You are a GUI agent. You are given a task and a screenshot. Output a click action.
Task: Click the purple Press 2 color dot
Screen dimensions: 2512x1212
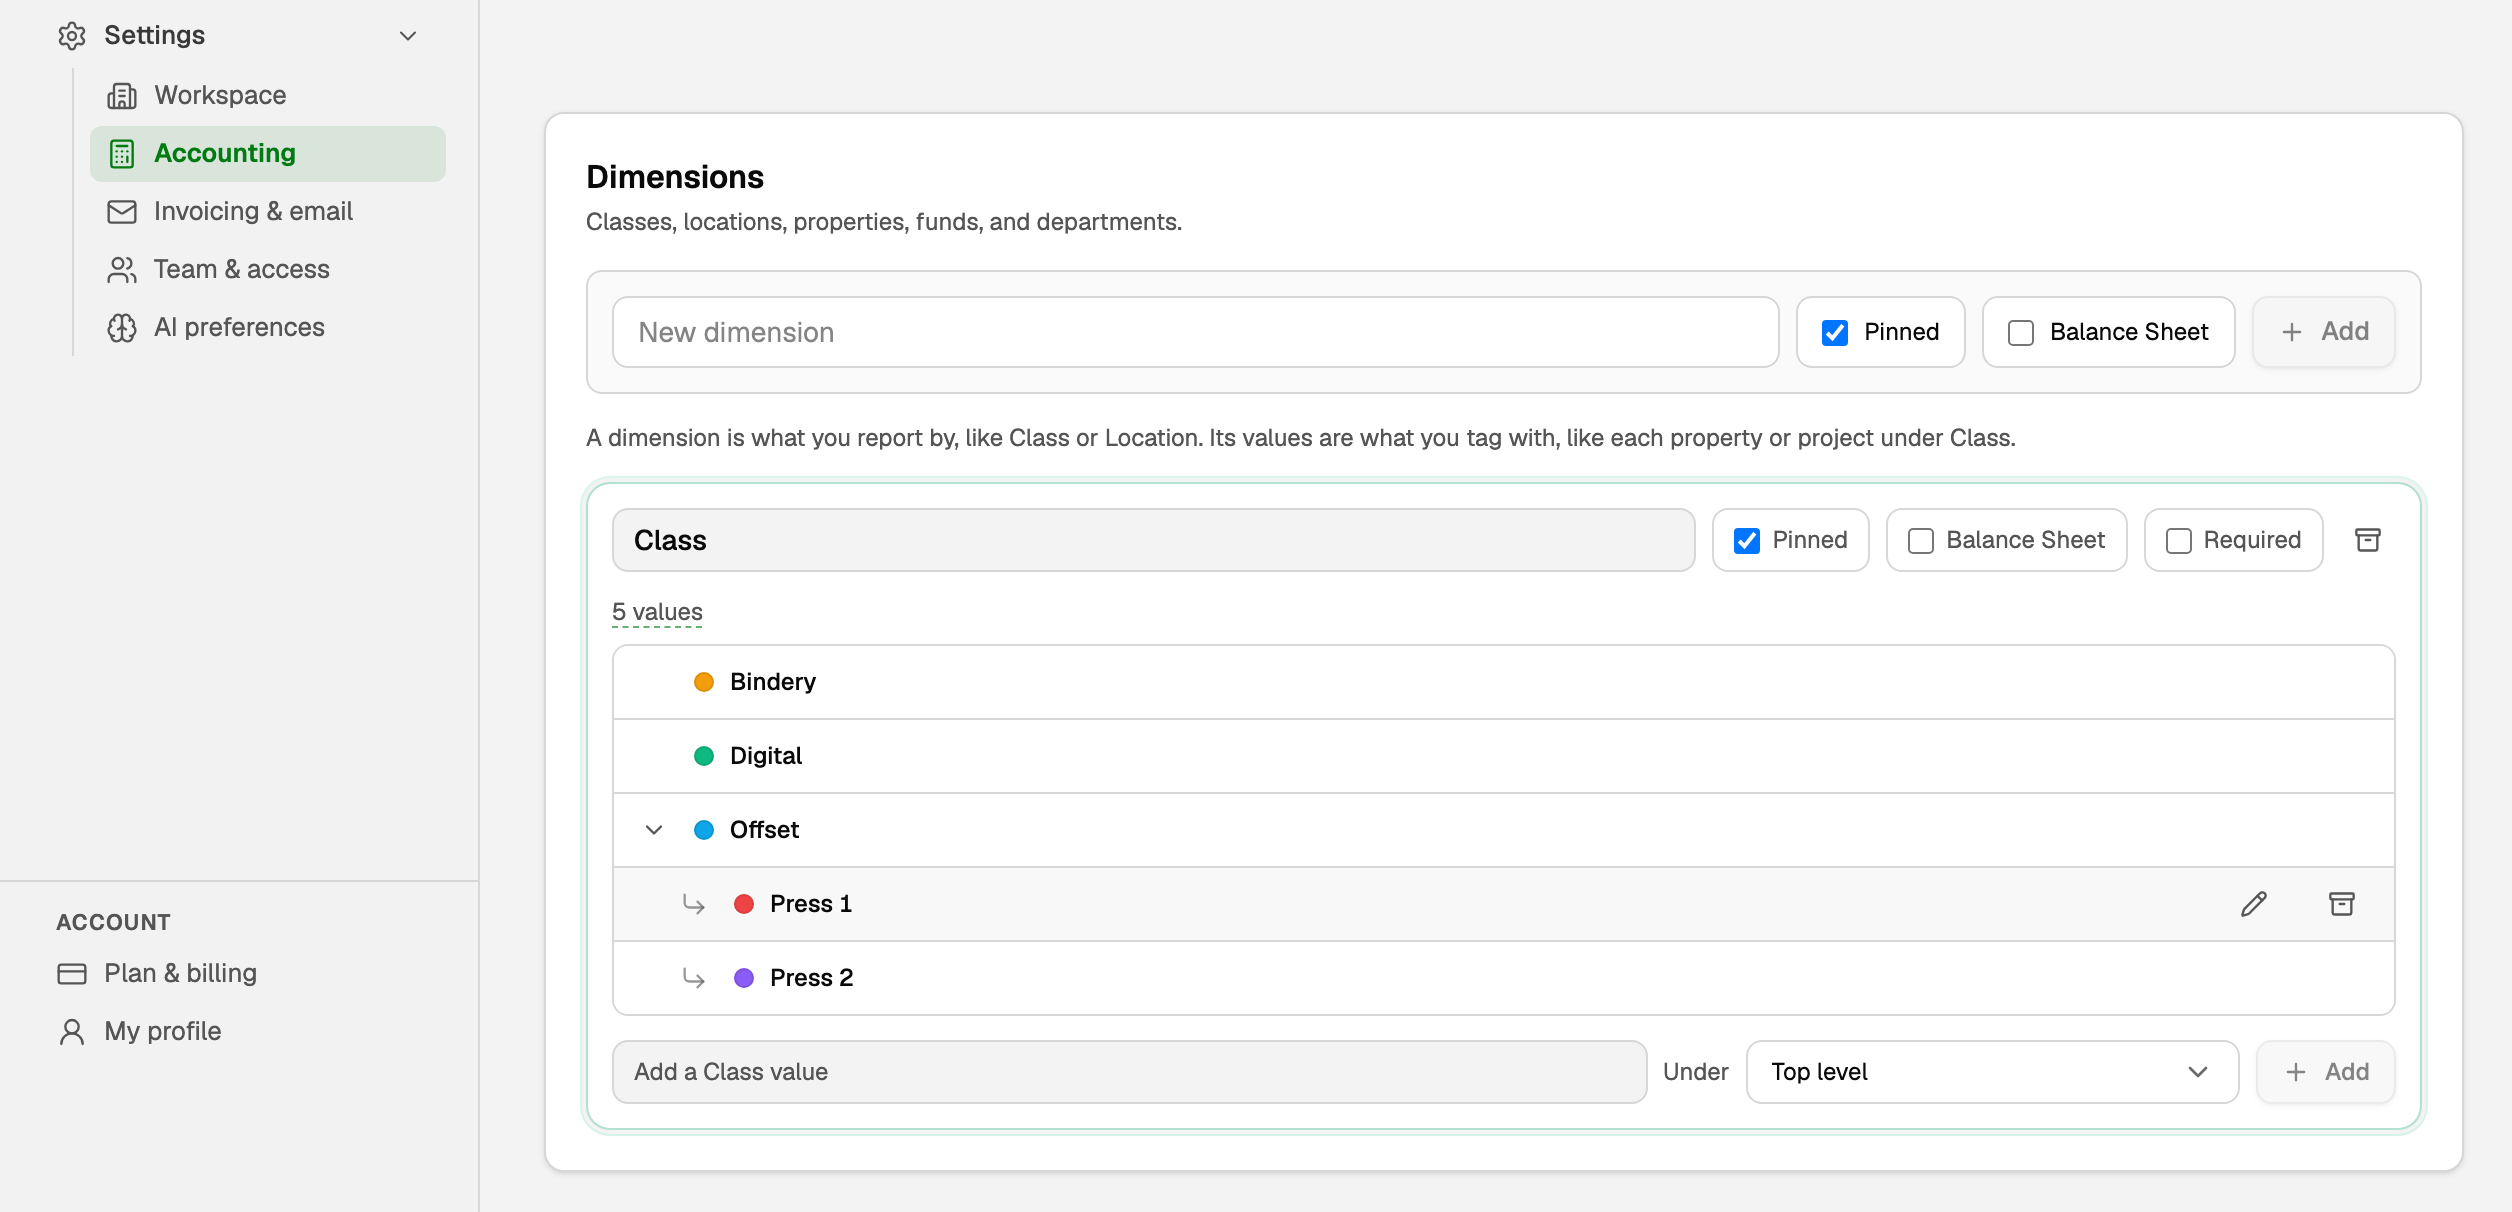click(x=744, y=978)
